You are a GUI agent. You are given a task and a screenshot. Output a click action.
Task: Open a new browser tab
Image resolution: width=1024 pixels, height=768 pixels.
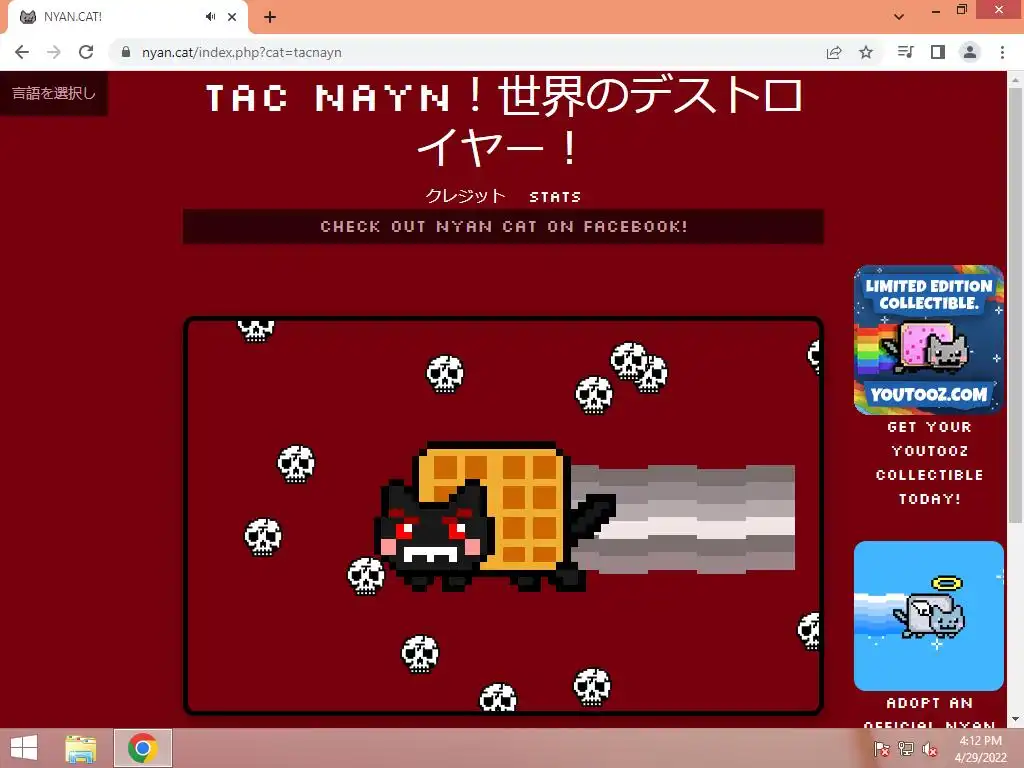tap(270, 17)
